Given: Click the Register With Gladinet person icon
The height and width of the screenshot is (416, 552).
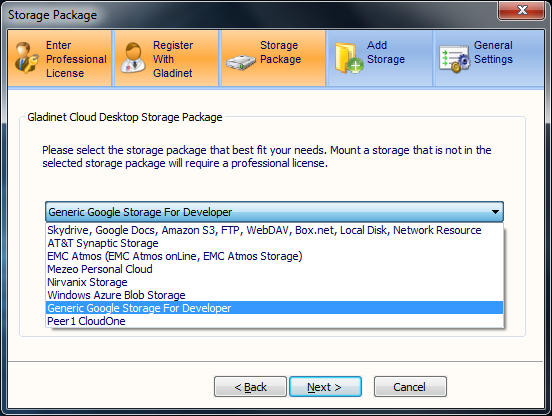Looking at the screenshot, I should pos(133,57).
